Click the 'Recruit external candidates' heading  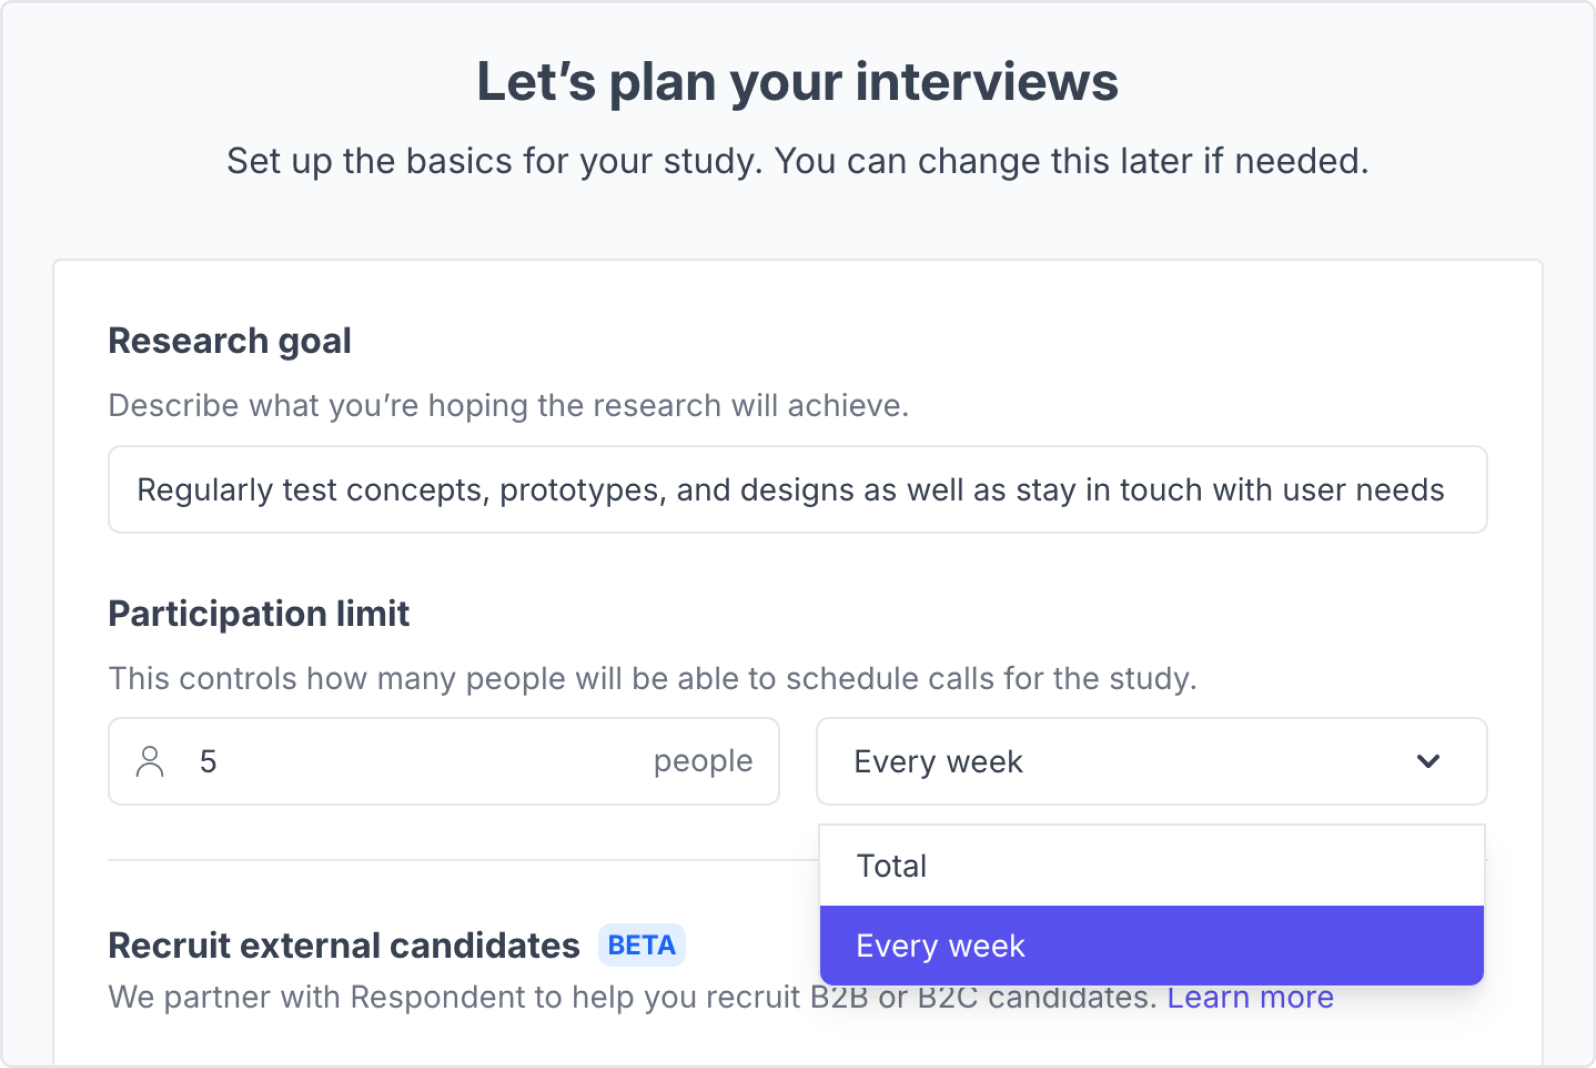(343, 944)
